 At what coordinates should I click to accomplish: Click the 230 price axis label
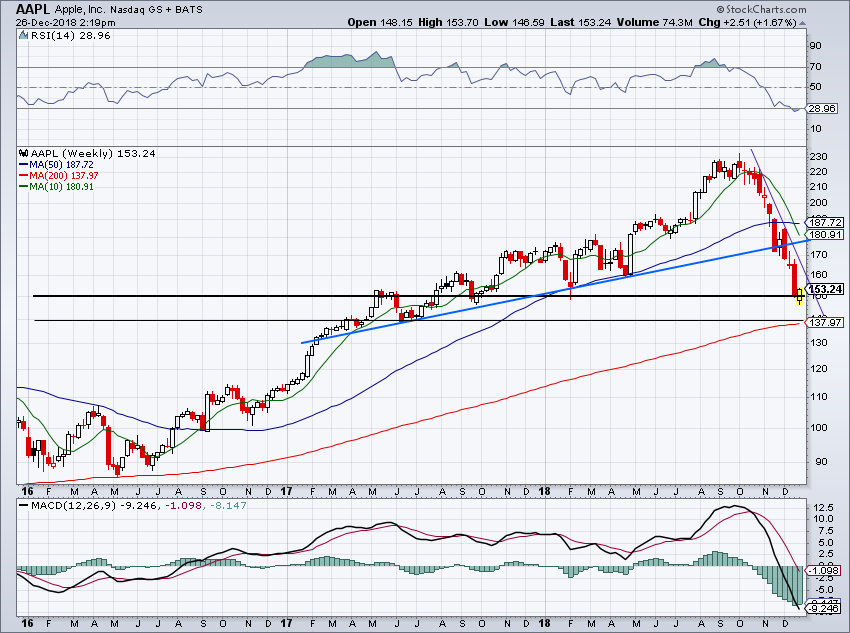click(818, 157)
